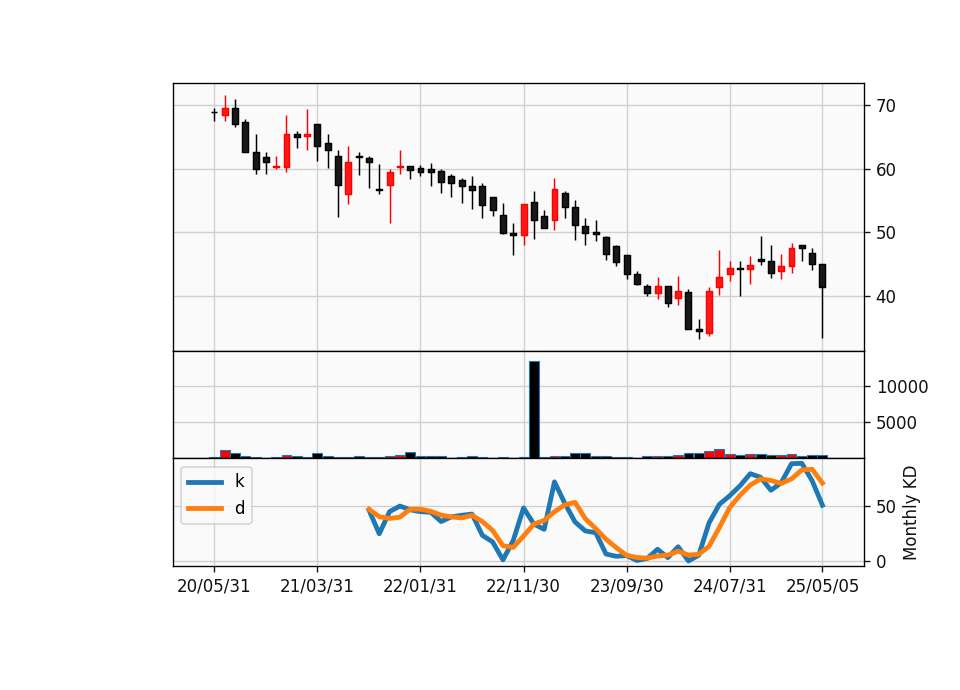This screenshot has height=690, width=960.
Task: Click the x-axis date label 23/09/30
Action: [626, 586]
